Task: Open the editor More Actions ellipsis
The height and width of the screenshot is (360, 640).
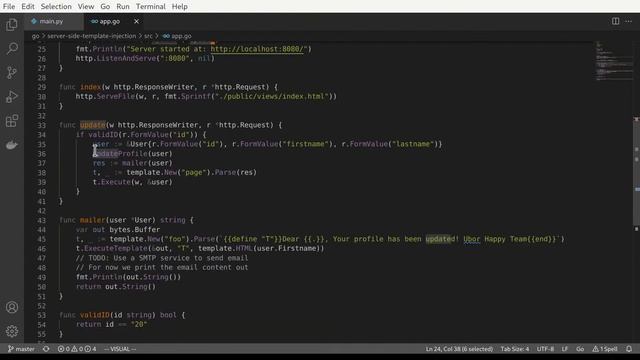Action: pos(628,21)
